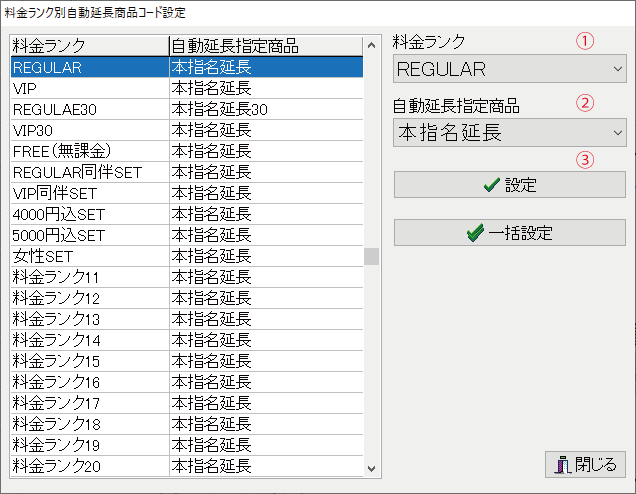The image size is (636, 494).
Task: Select the 料金ランク14 row
Action: coord(187,341)
